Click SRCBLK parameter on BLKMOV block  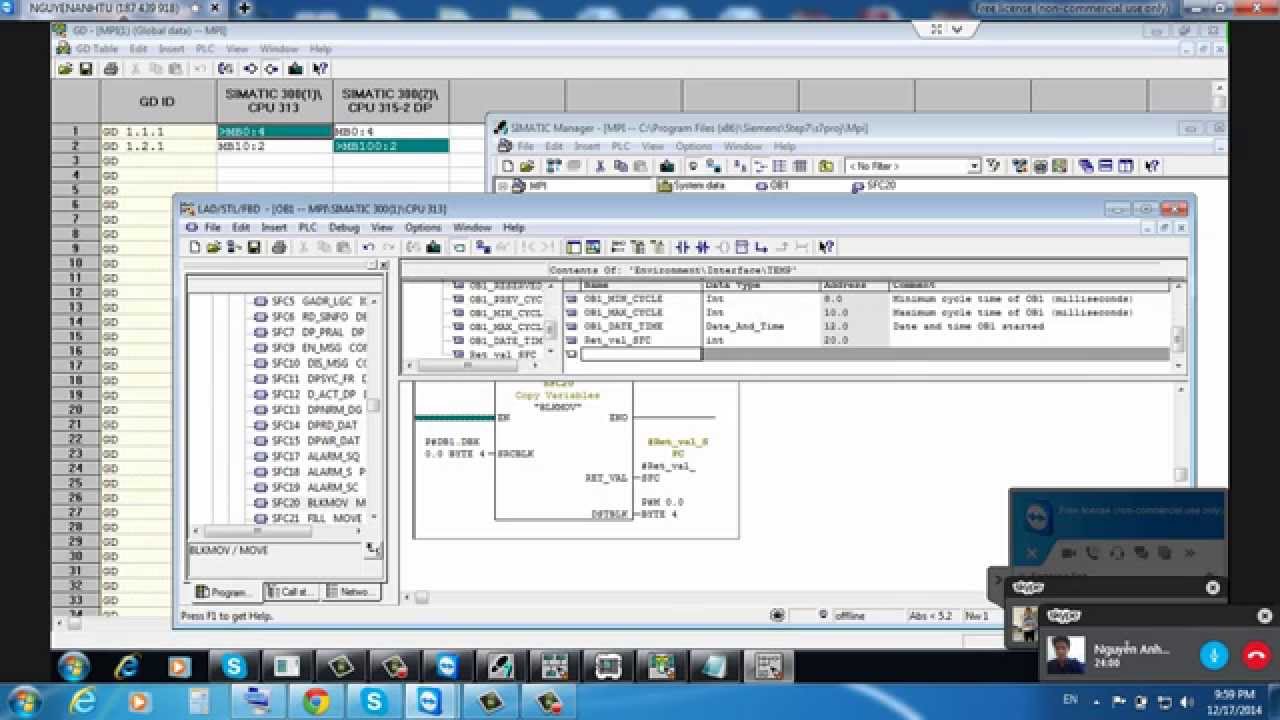click(515, 453)
